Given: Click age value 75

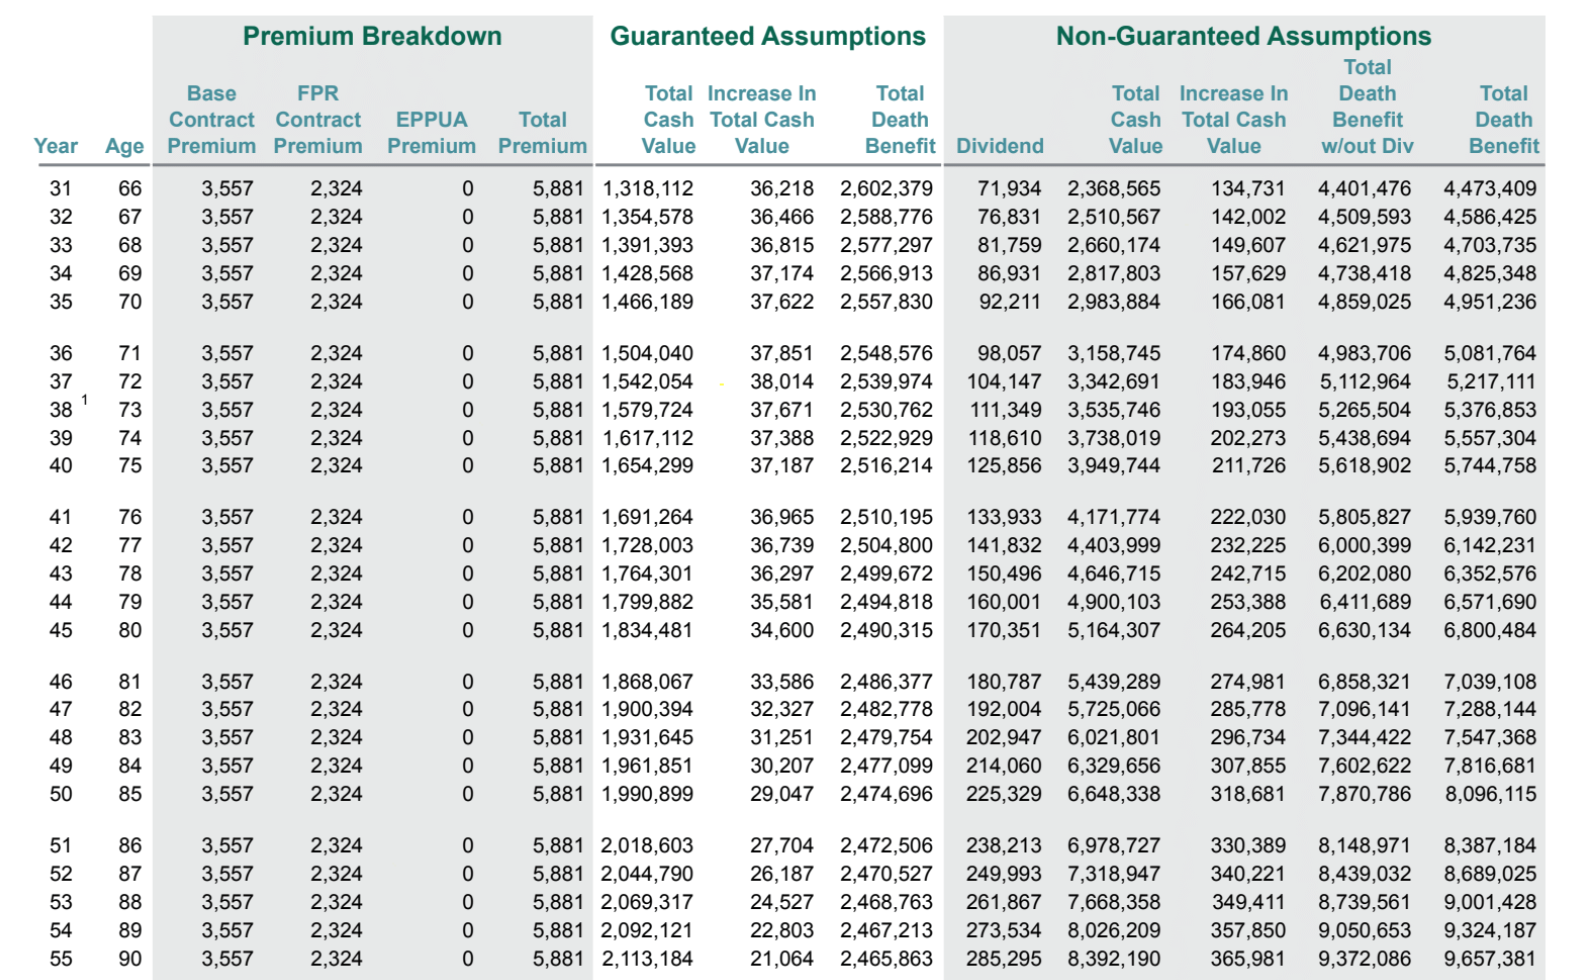Looking at the screenshot, I should coord(130,466).
